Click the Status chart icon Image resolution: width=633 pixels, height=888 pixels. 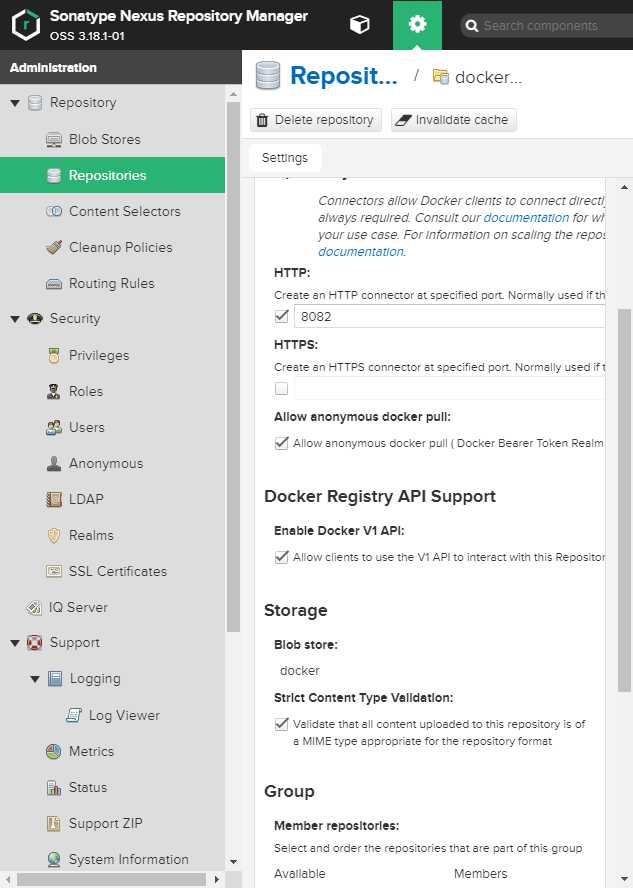point(54,788)
